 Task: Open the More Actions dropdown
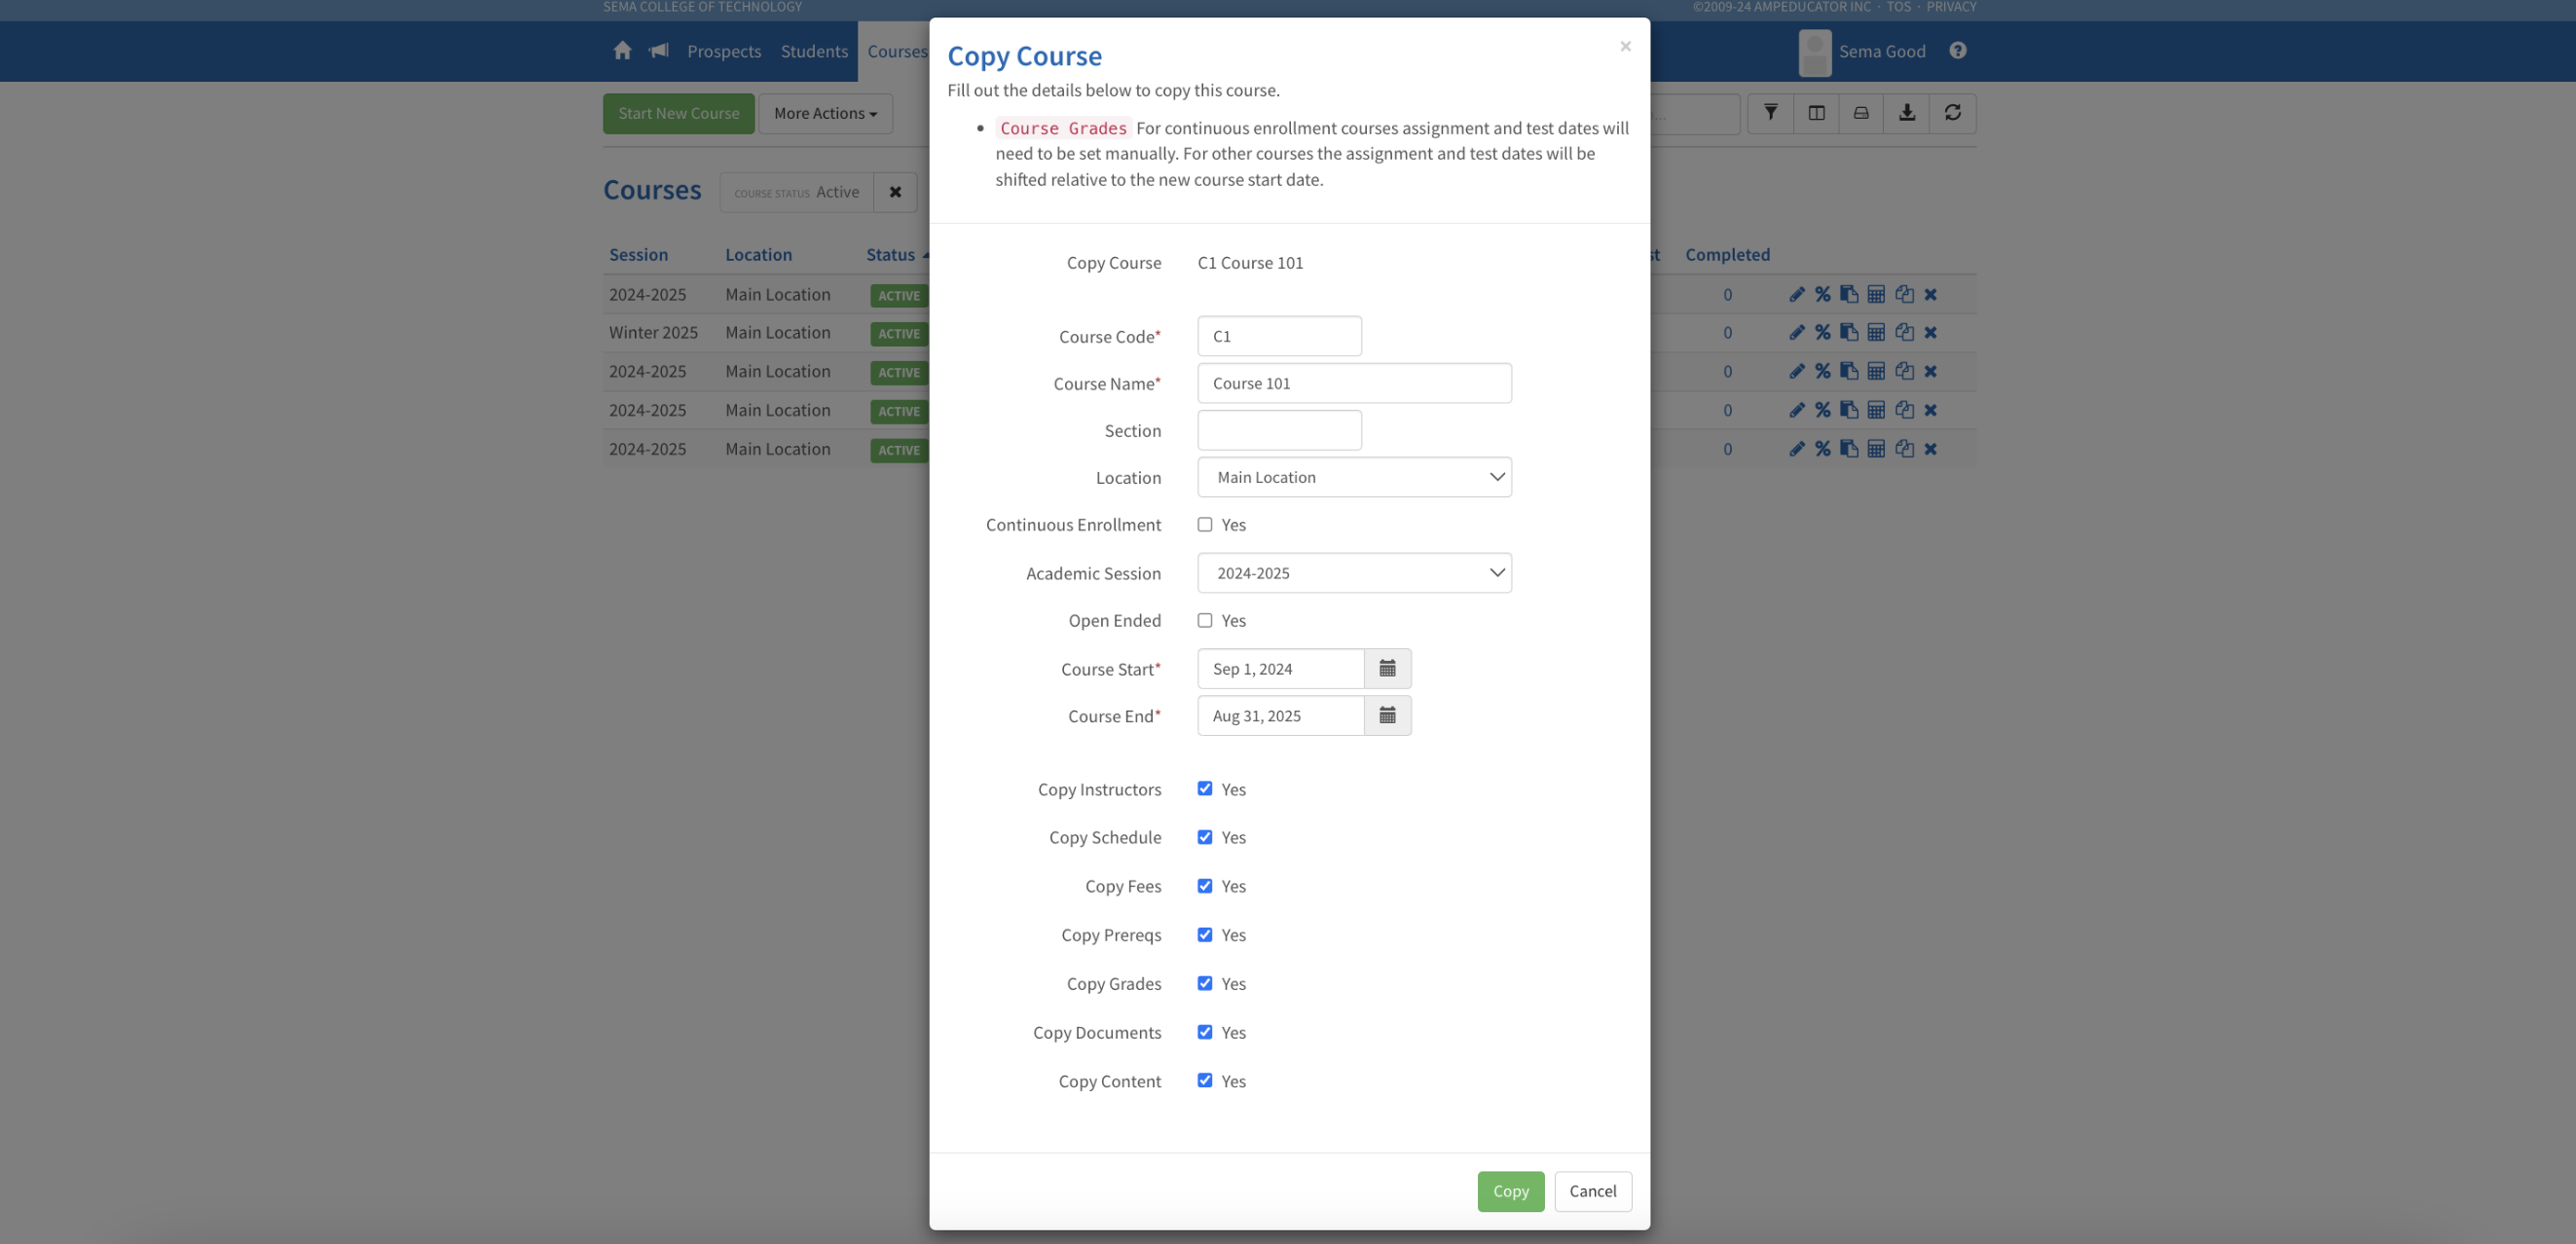(825, 113)
